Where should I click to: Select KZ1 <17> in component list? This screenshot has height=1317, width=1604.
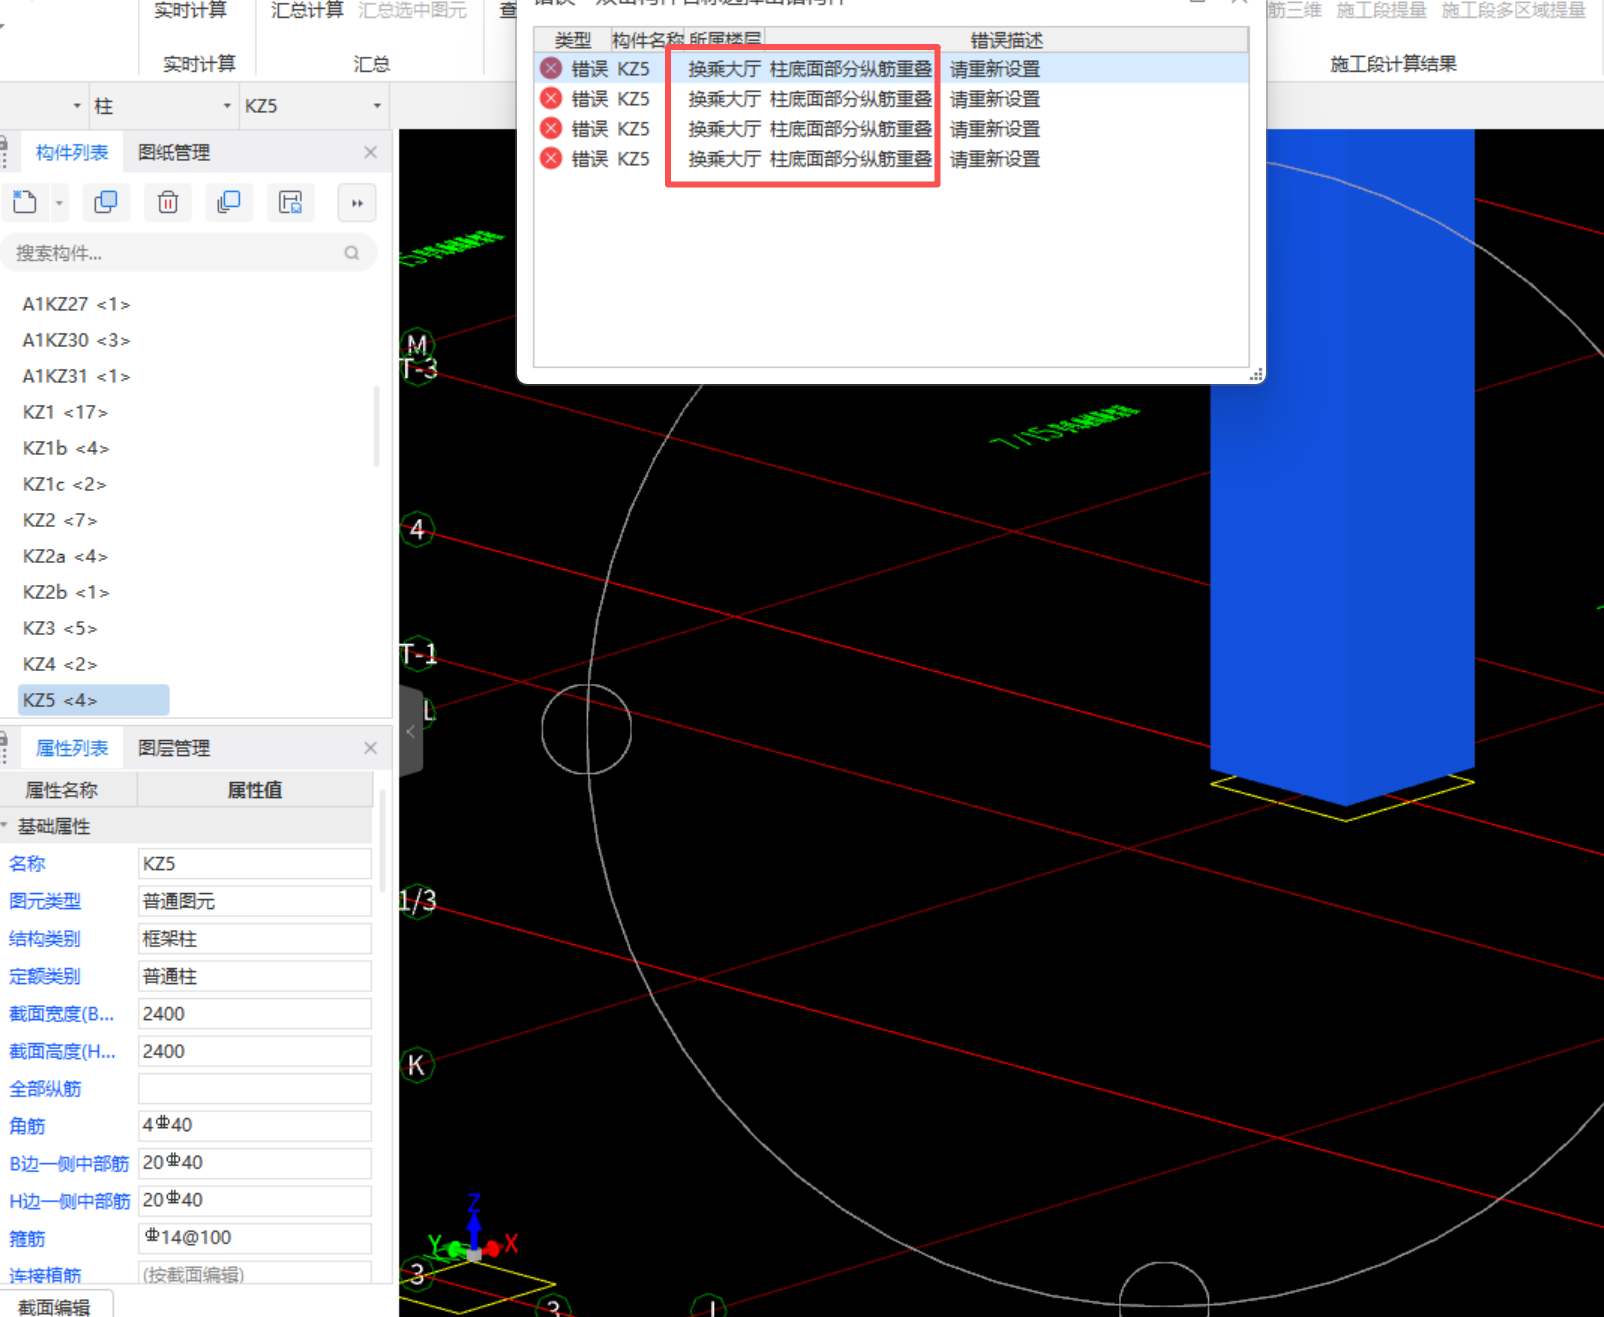click(x=65, y=412)
